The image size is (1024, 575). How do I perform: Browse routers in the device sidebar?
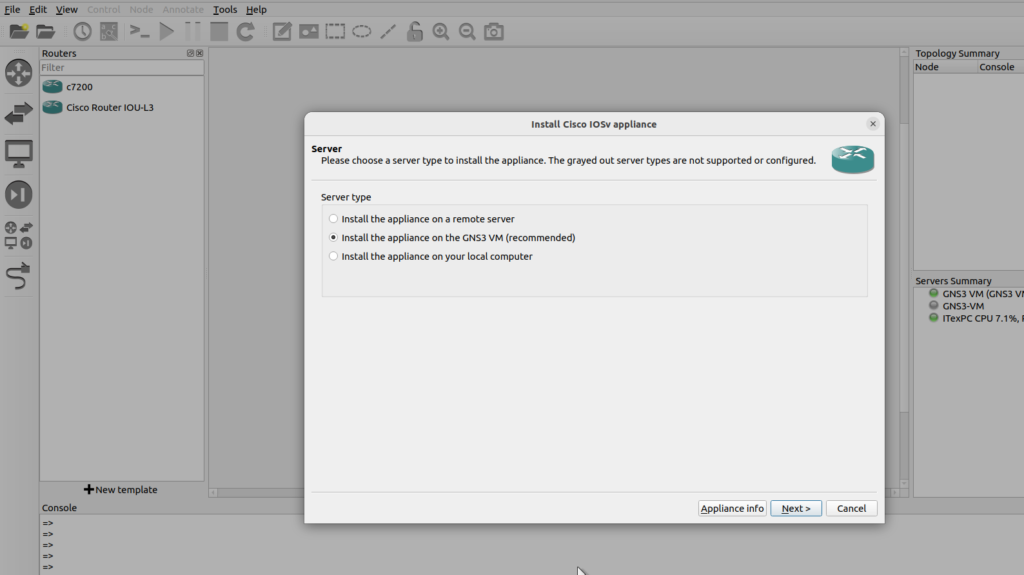[x=19, y=73]
